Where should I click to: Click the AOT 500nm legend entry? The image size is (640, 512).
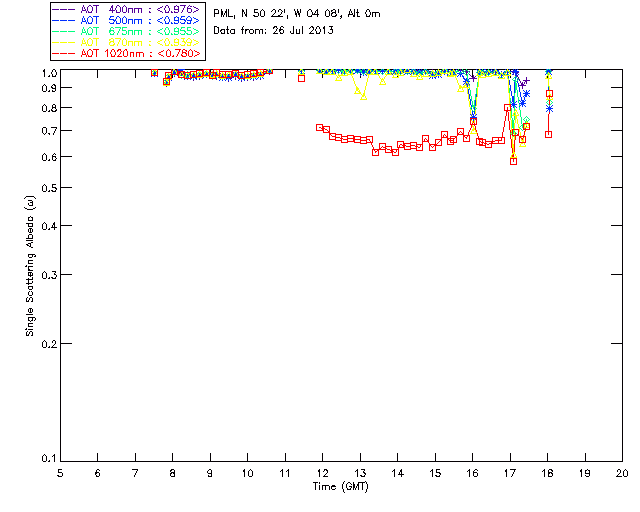[x=126, y=20]
